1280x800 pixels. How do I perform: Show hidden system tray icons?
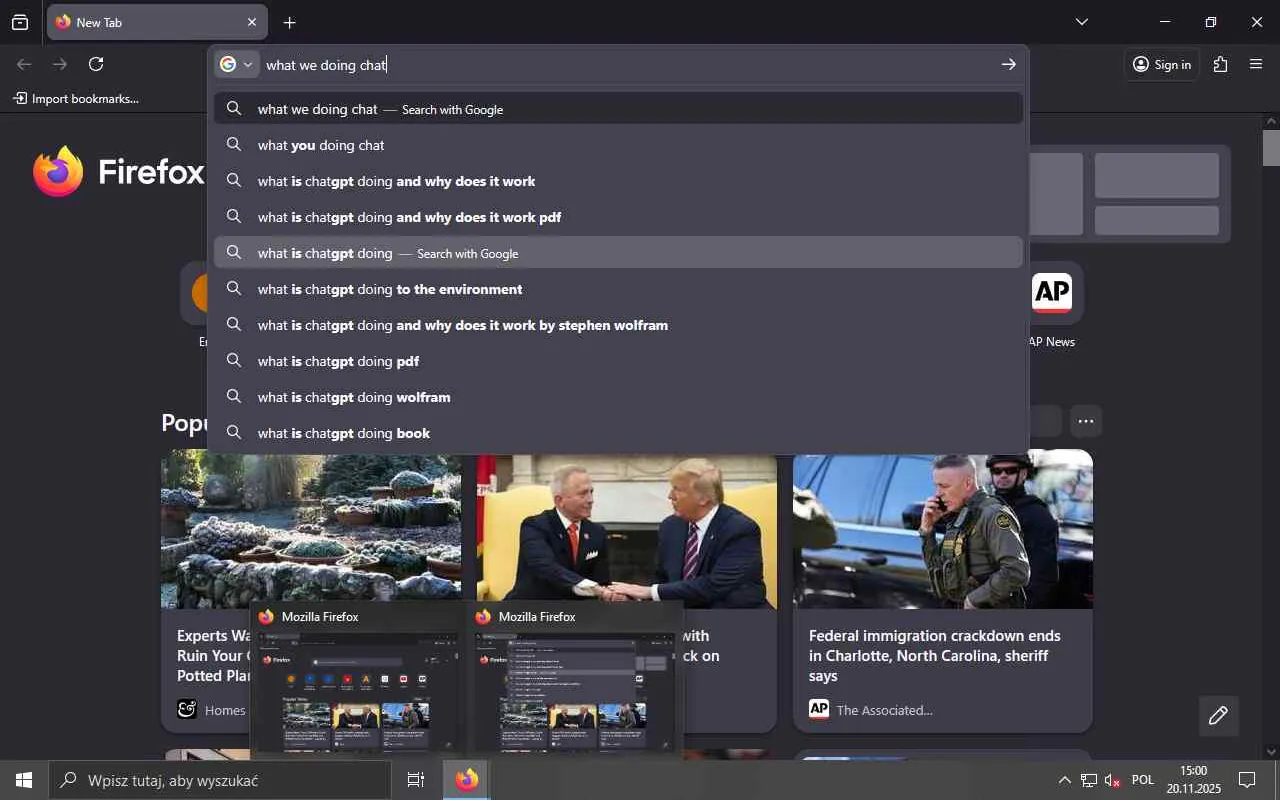click(1064, 780)
